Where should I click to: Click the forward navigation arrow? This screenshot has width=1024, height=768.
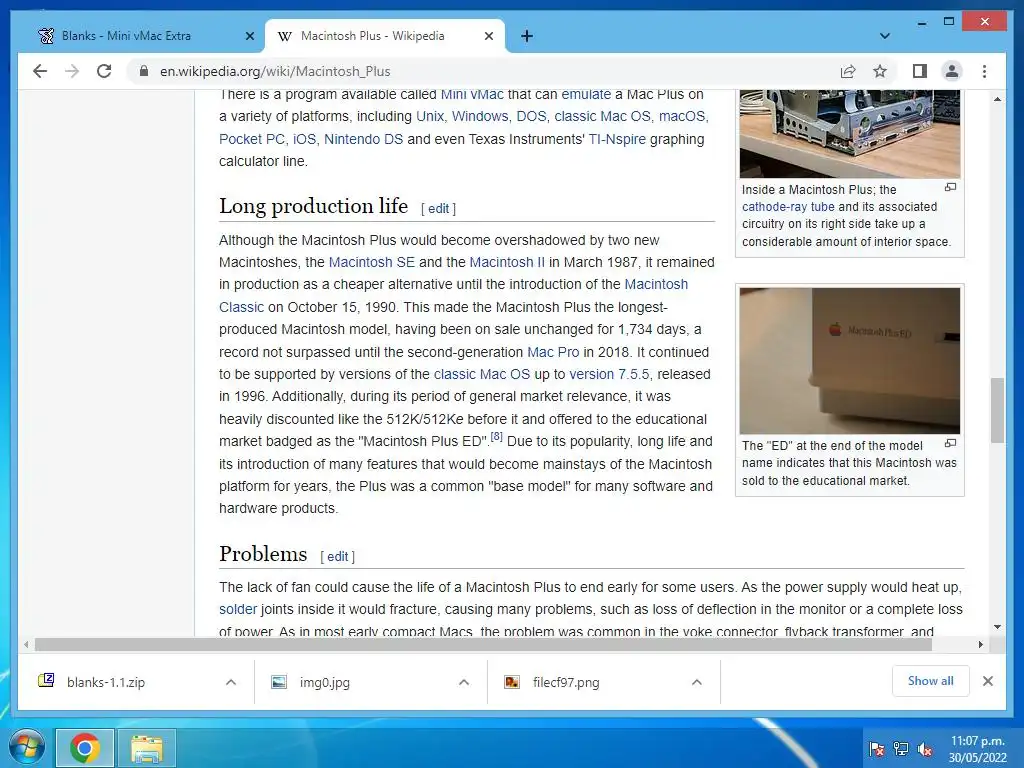(x=72, y=71)
